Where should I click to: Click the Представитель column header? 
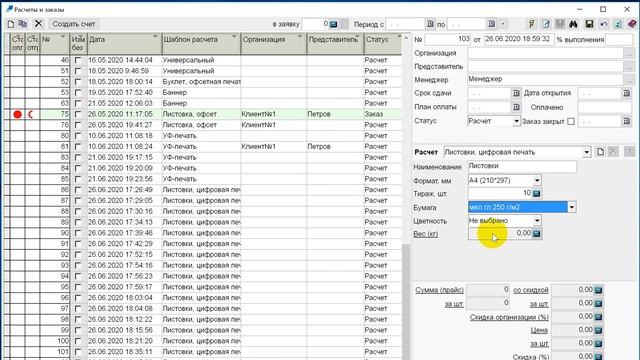coord(335,44)
